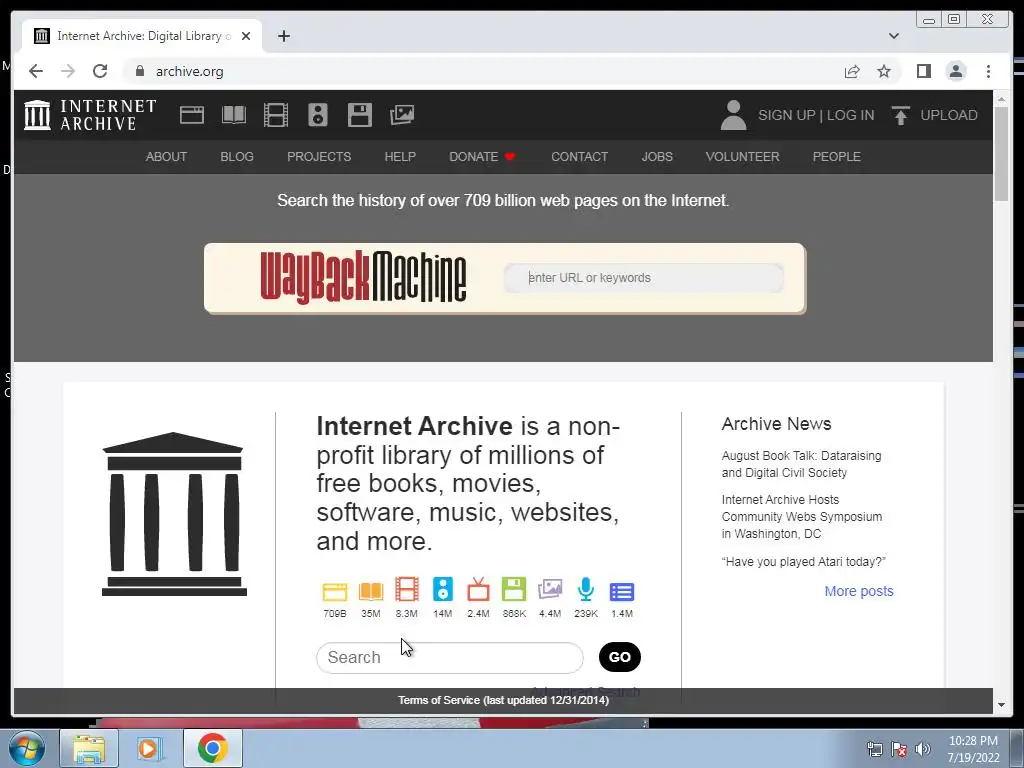This screenshot has width=1024, height=768.
Task: Click the TV icon labeled 2.4M
Action: [x=478, y=589]
